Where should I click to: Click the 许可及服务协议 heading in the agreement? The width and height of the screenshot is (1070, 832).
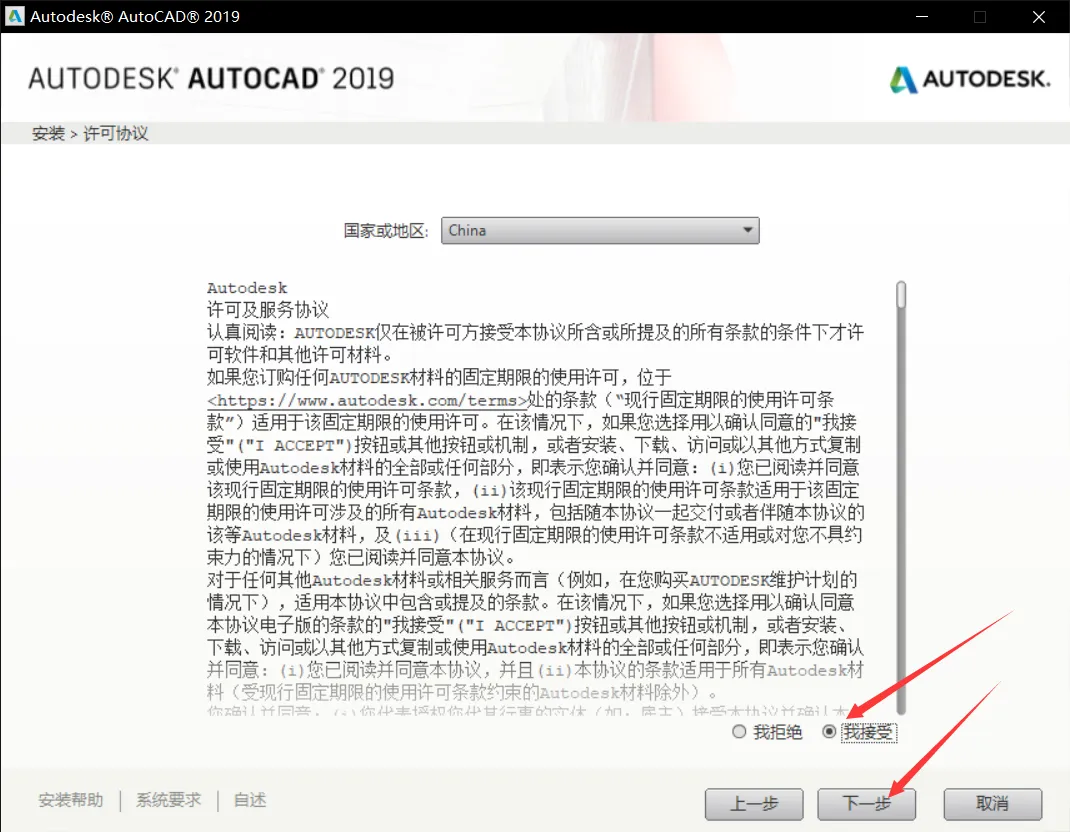[x=268, y=310]
